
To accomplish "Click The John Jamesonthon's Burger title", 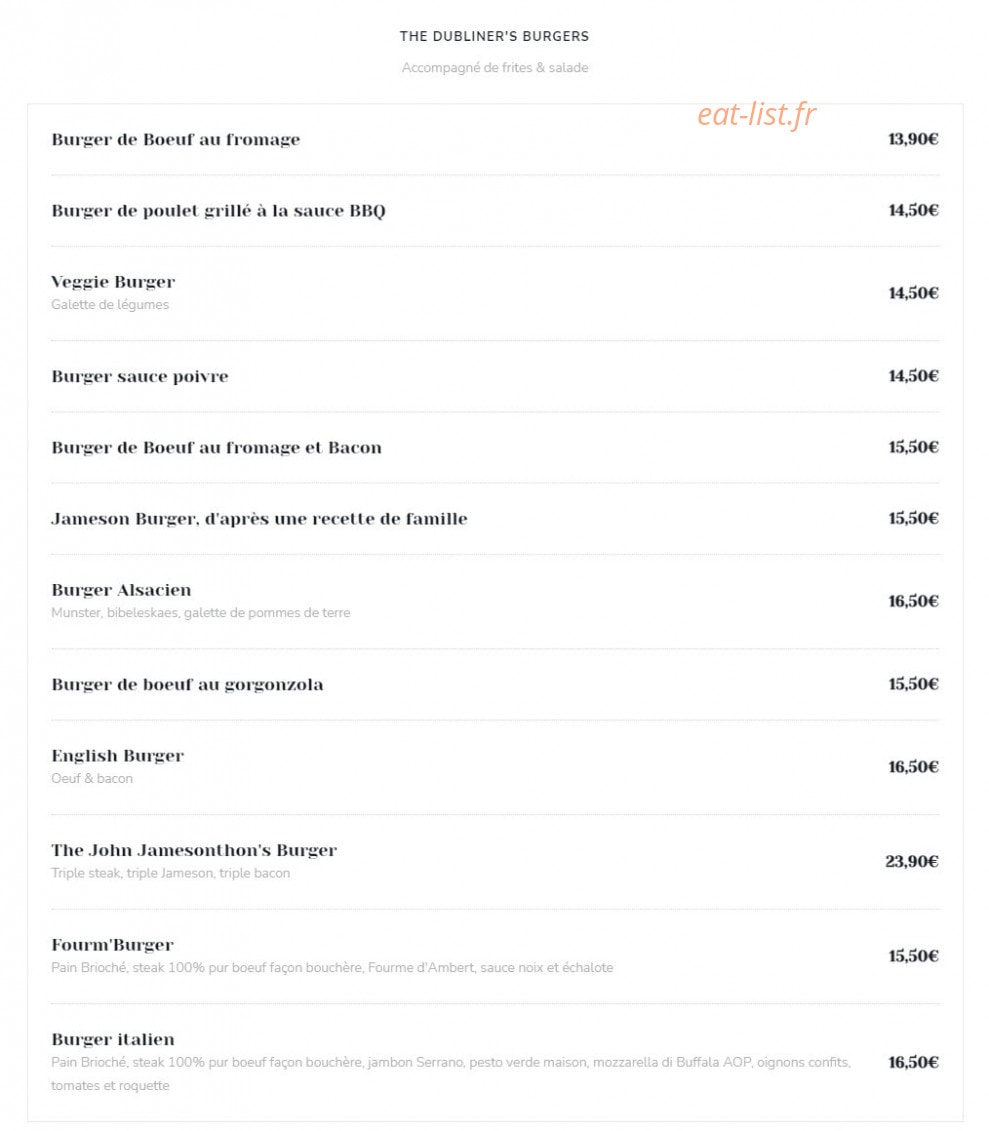I will (194, 850).
